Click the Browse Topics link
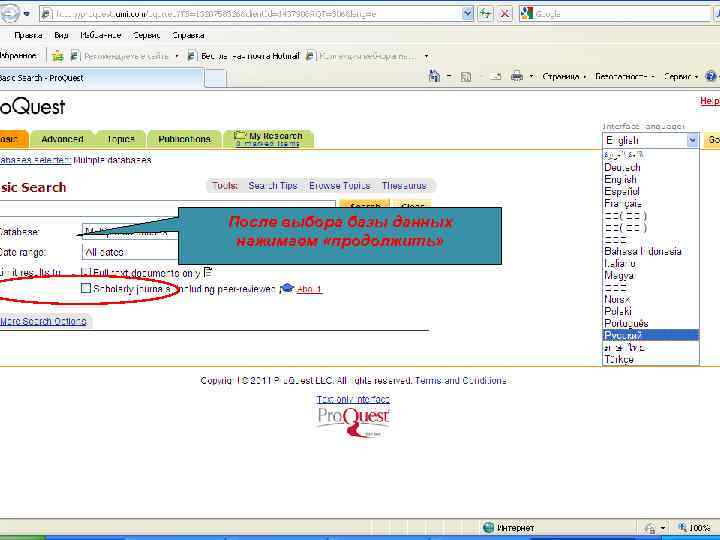Screen dimensions: 720x540 tap(339, 186)
